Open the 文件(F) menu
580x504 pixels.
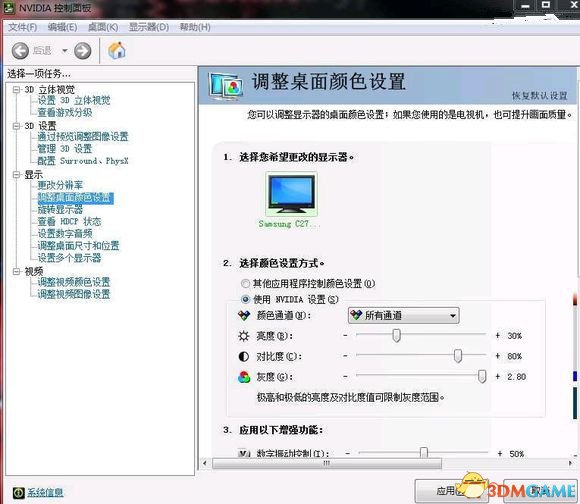[x=23, y=27]
